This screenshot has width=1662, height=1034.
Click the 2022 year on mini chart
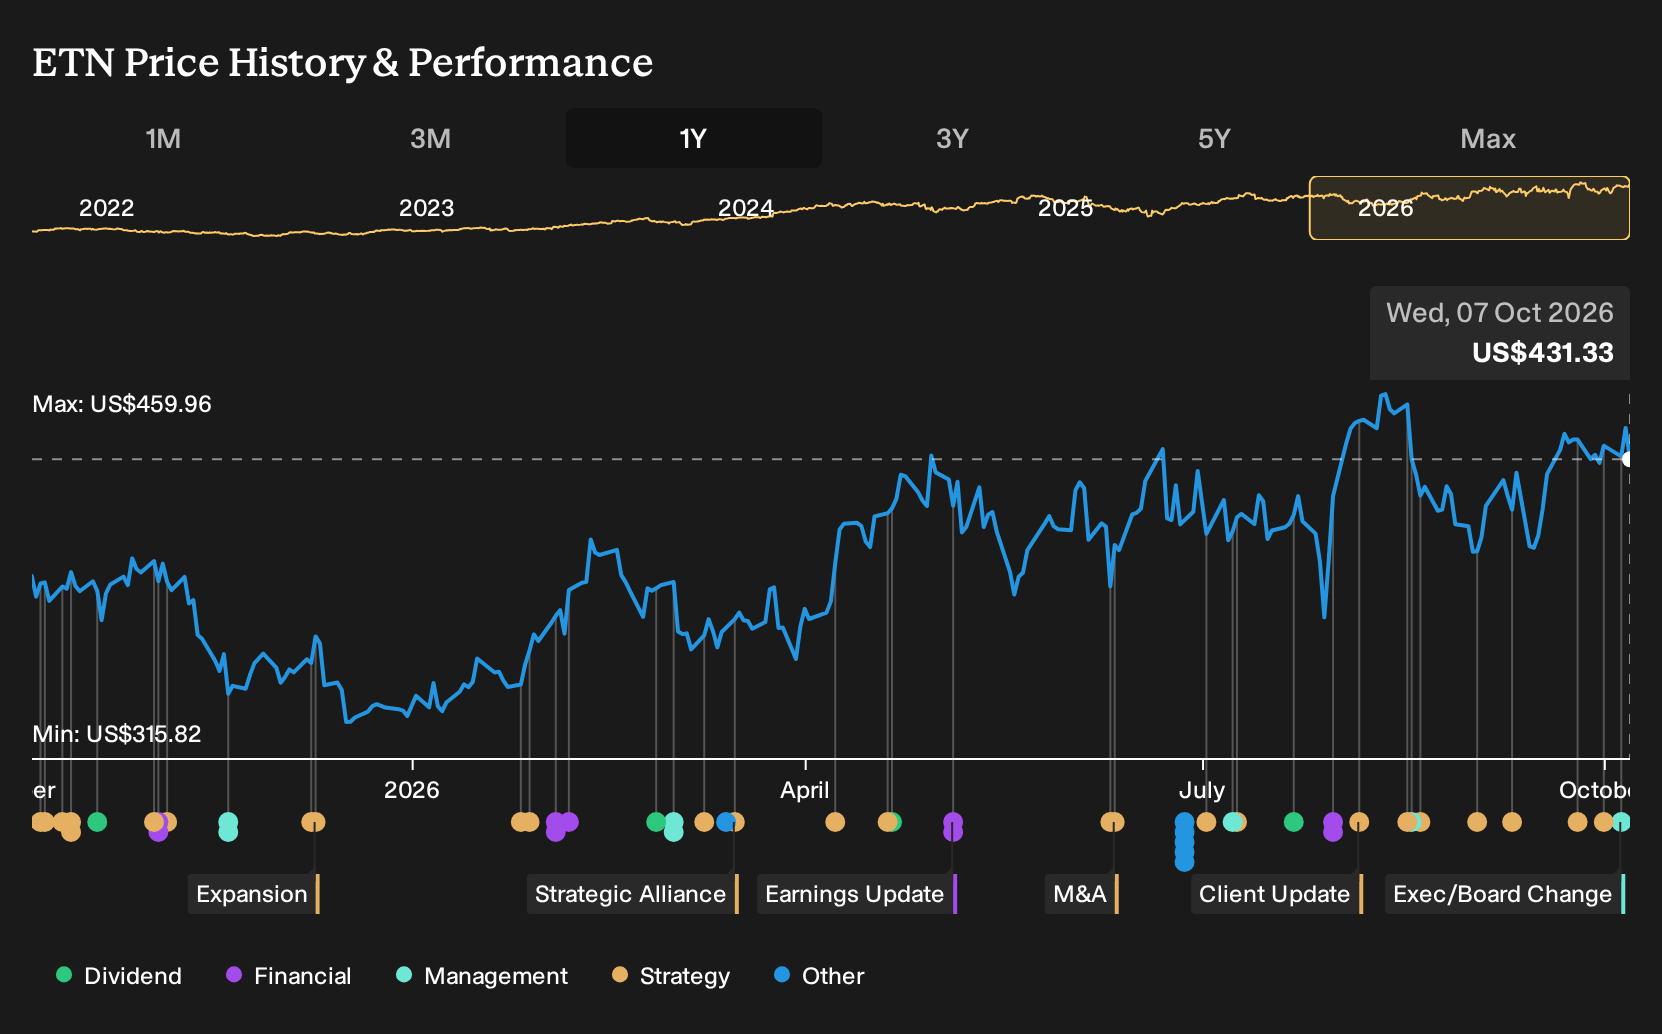pyautogui.click(x=106, y=208)
